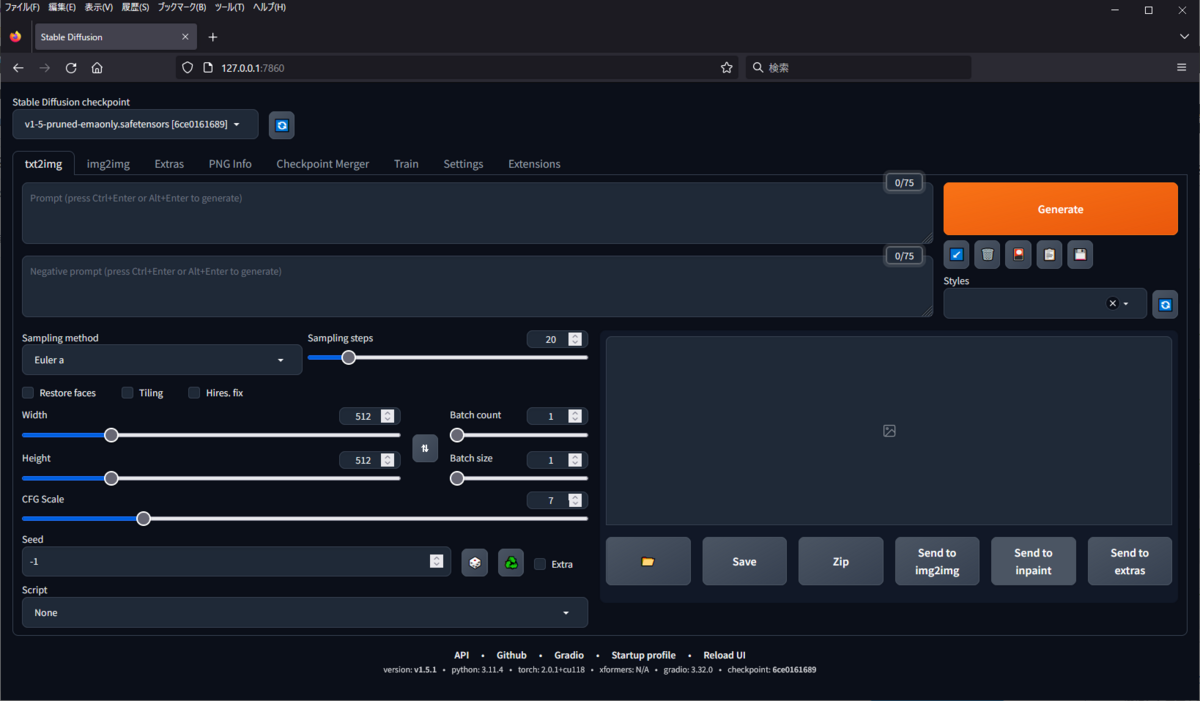The width and height of the screenshot is (1200, 701).
Task: Click Send to img2img button
Action: 937,561
